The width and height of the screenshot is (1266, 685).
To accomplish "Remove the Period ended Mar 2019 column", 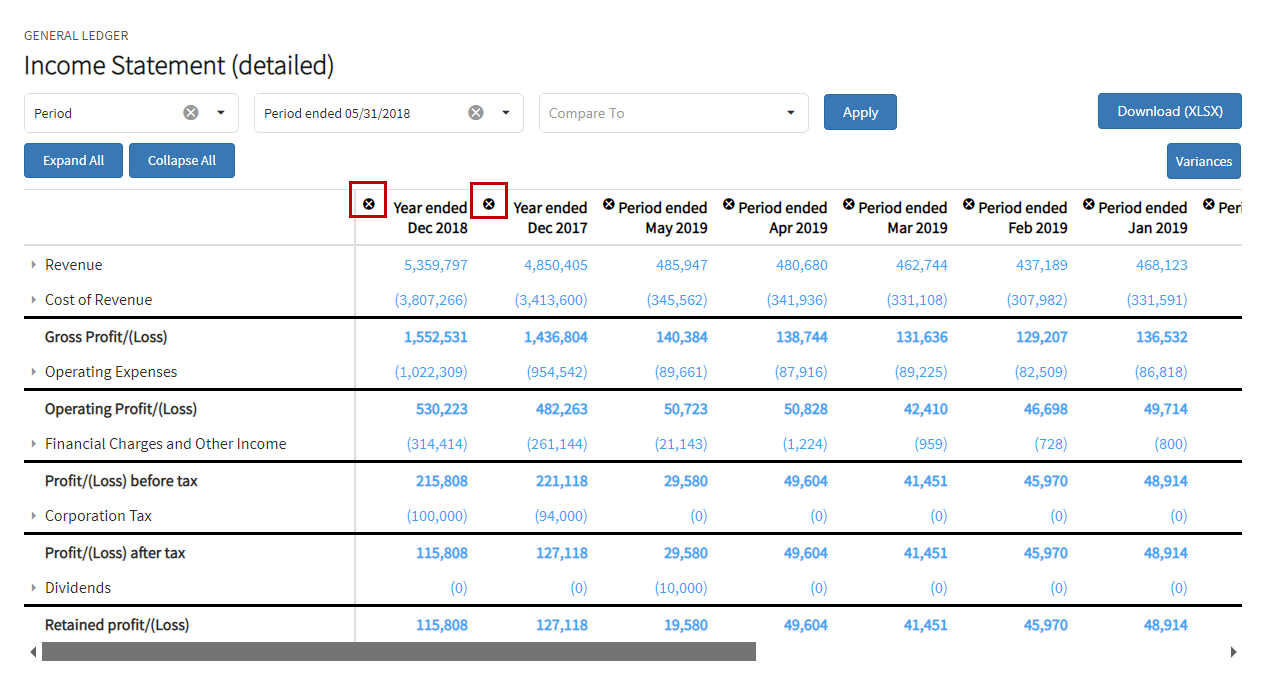I will point(849,204).
